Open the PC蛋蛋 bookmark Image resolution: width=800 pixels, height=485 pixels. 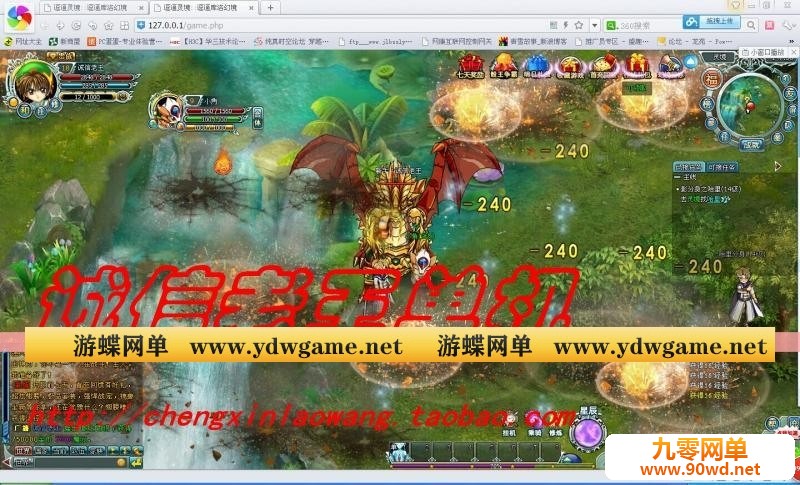[x=125, y=41]
